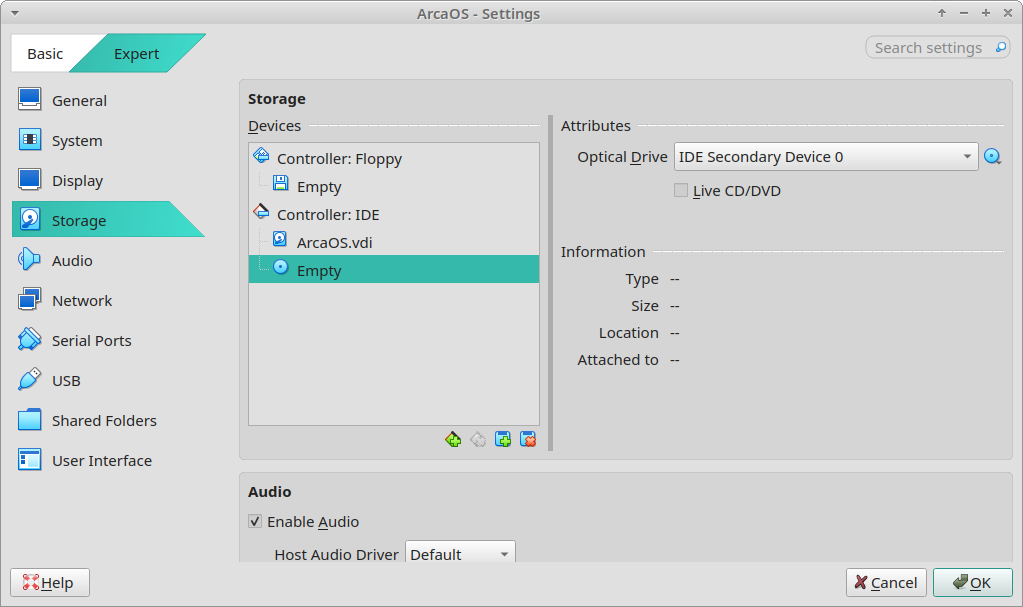Viewport: 1023px width, 607px height.
Task: Select the Empty entry under Floppy controller
Action: click(394, 187)
